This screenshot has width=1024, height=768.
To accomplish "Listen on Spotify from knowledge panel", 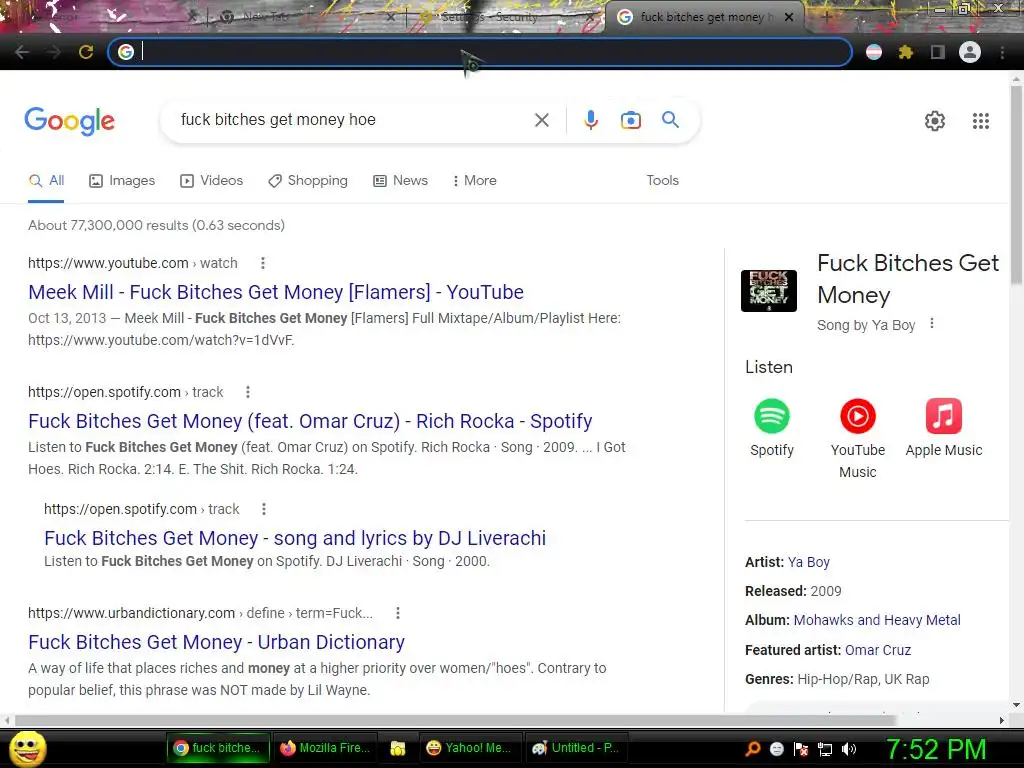I will 772,428.
